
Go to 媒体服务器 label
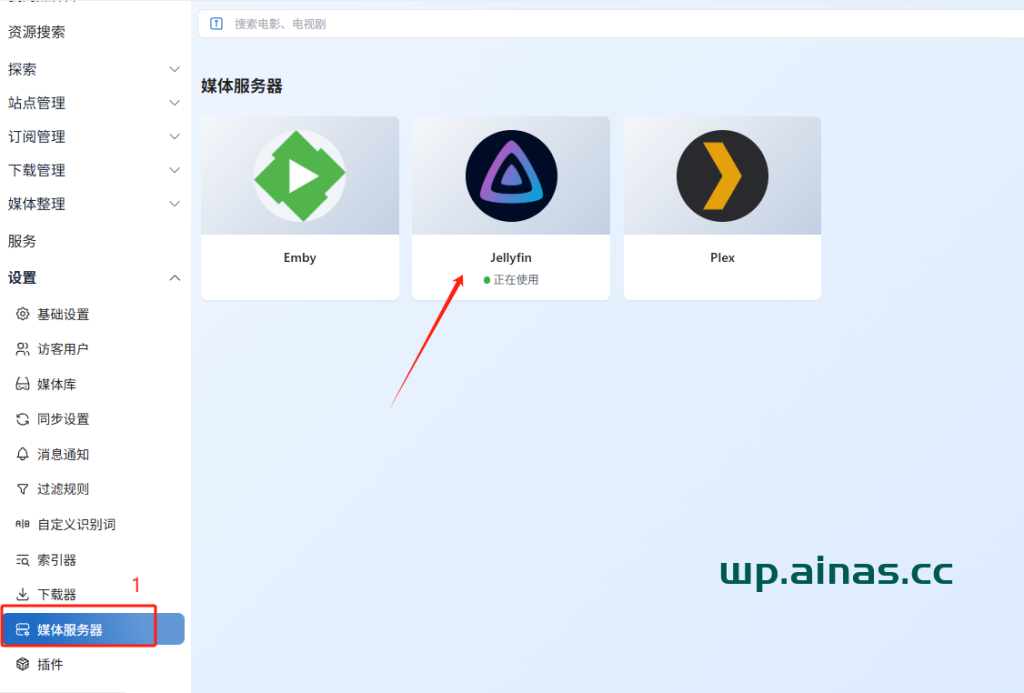tap(70, 630)
